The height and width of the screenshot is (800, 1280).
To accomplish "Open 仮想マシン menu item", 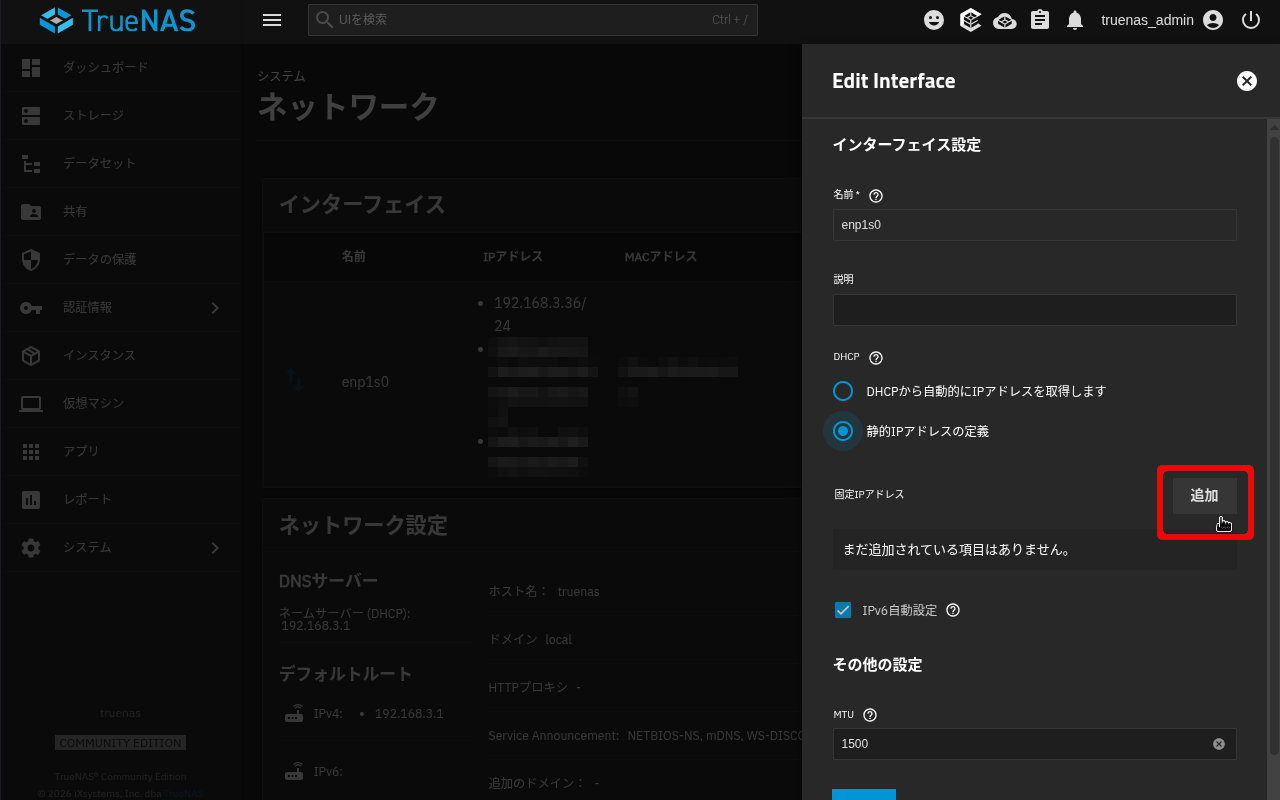I will coord(120,403).
